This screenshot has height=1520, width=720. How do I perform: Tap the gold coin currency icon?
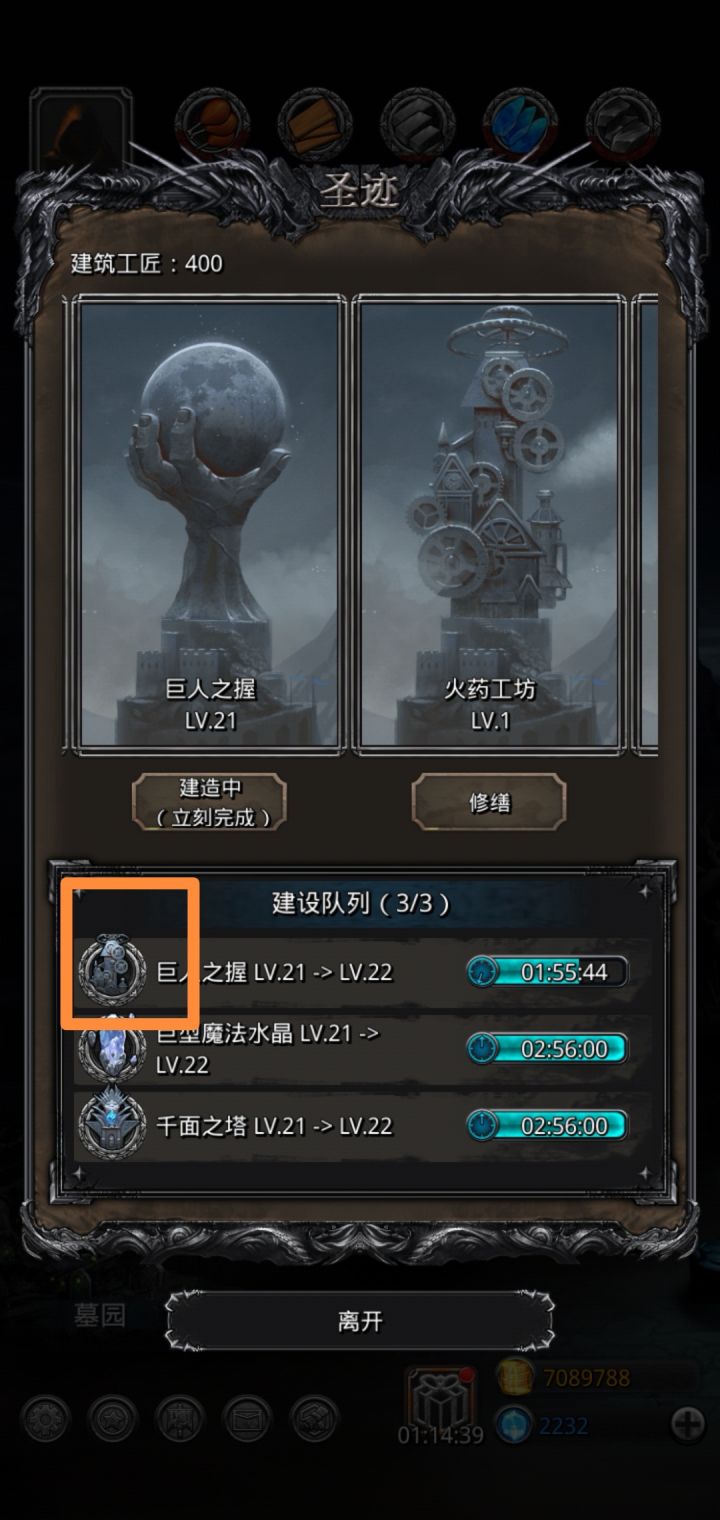coord(515,1377)
